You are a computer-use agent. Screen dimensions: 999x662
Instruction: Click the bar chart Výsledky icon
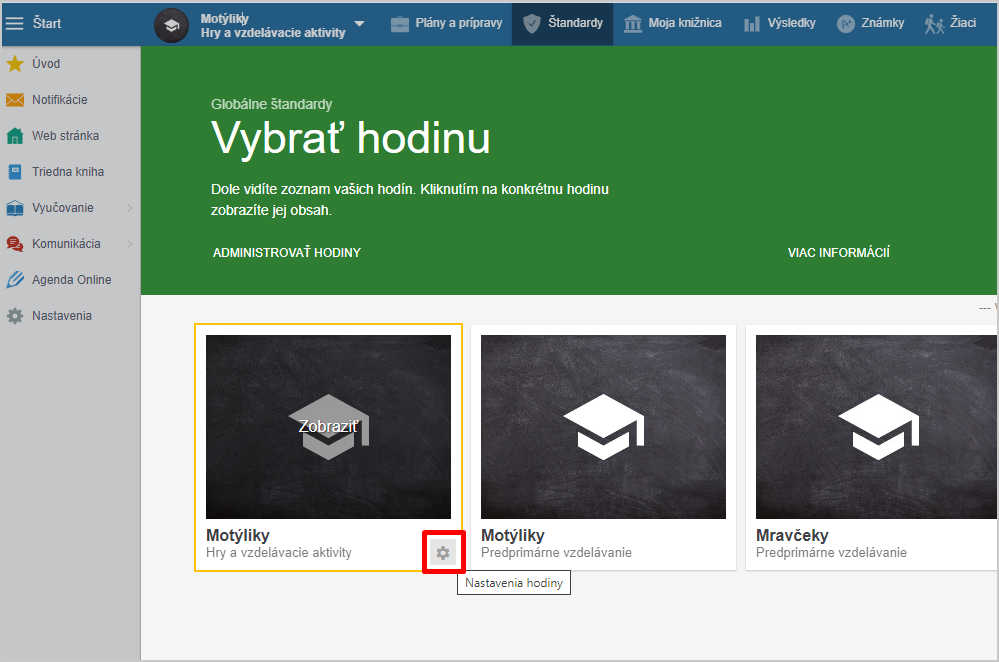752,24
